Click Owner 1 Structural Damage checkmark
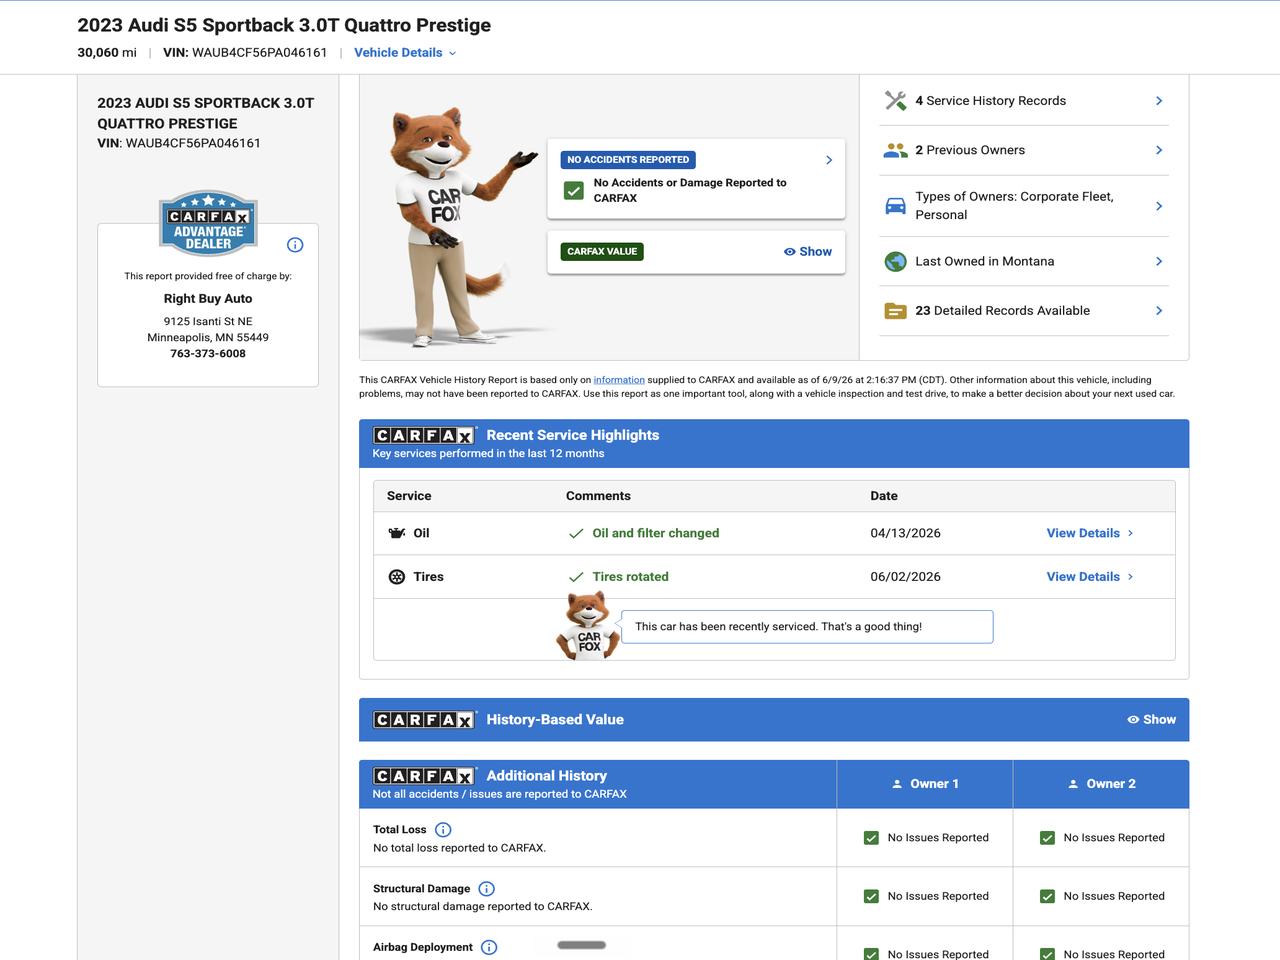 871,897
